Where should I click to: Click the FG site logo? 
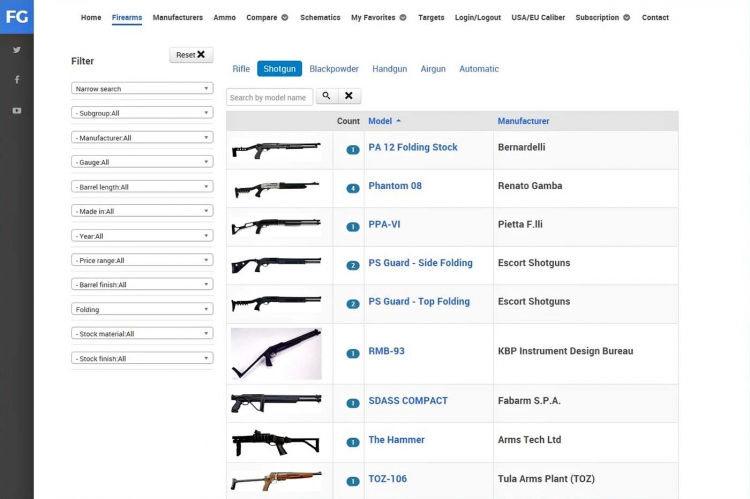tap(17, 17)
